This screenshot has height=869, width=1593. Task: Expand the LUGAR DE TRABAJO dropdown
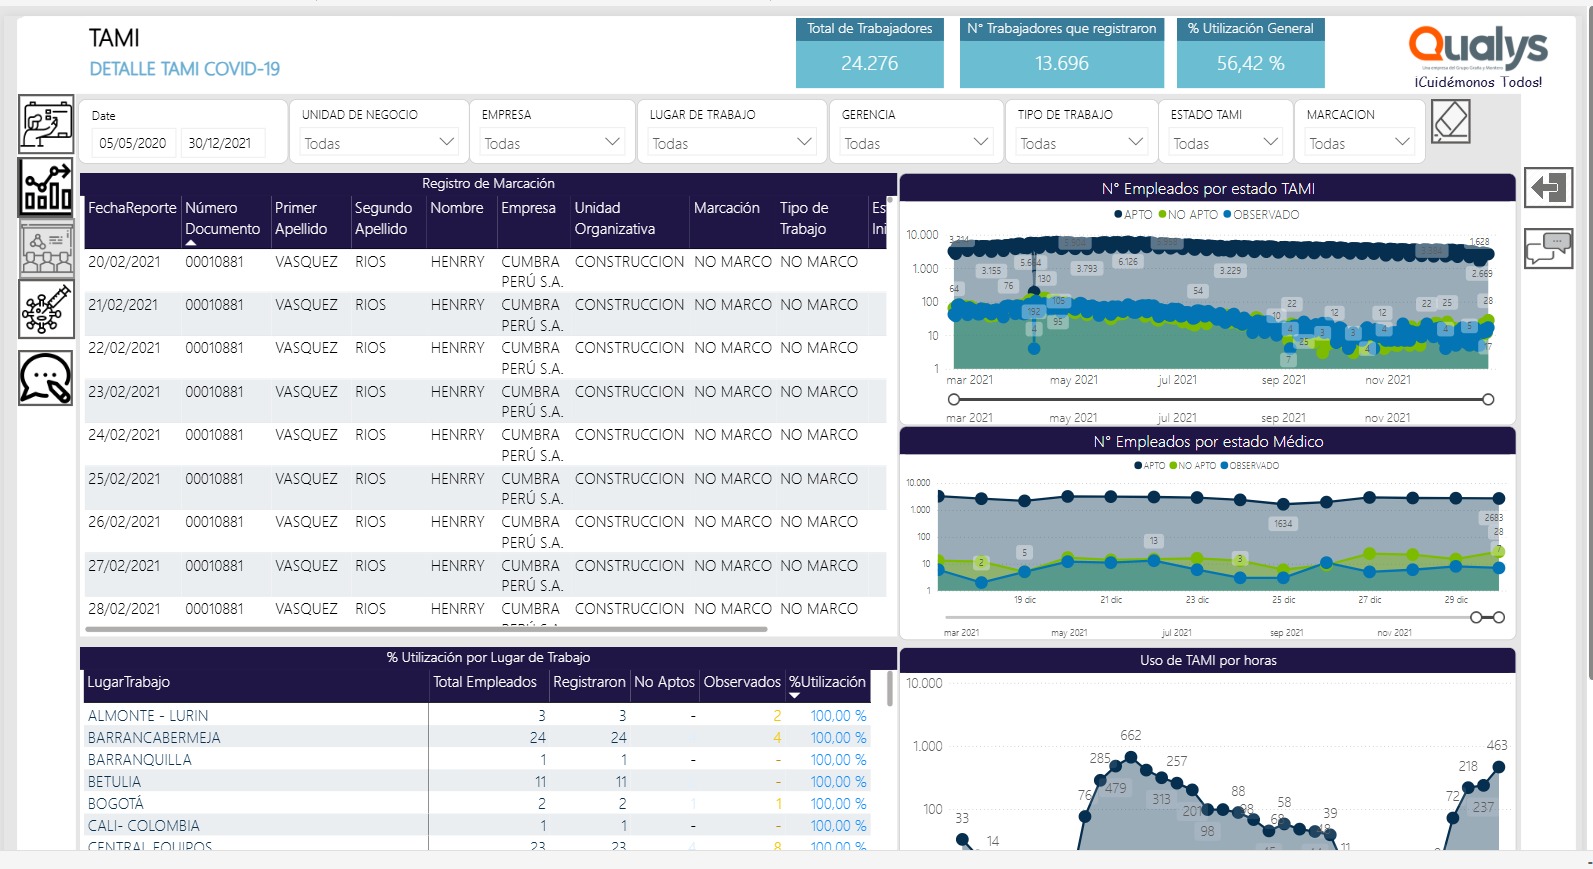pyautogui.click(x=732, y=143)
